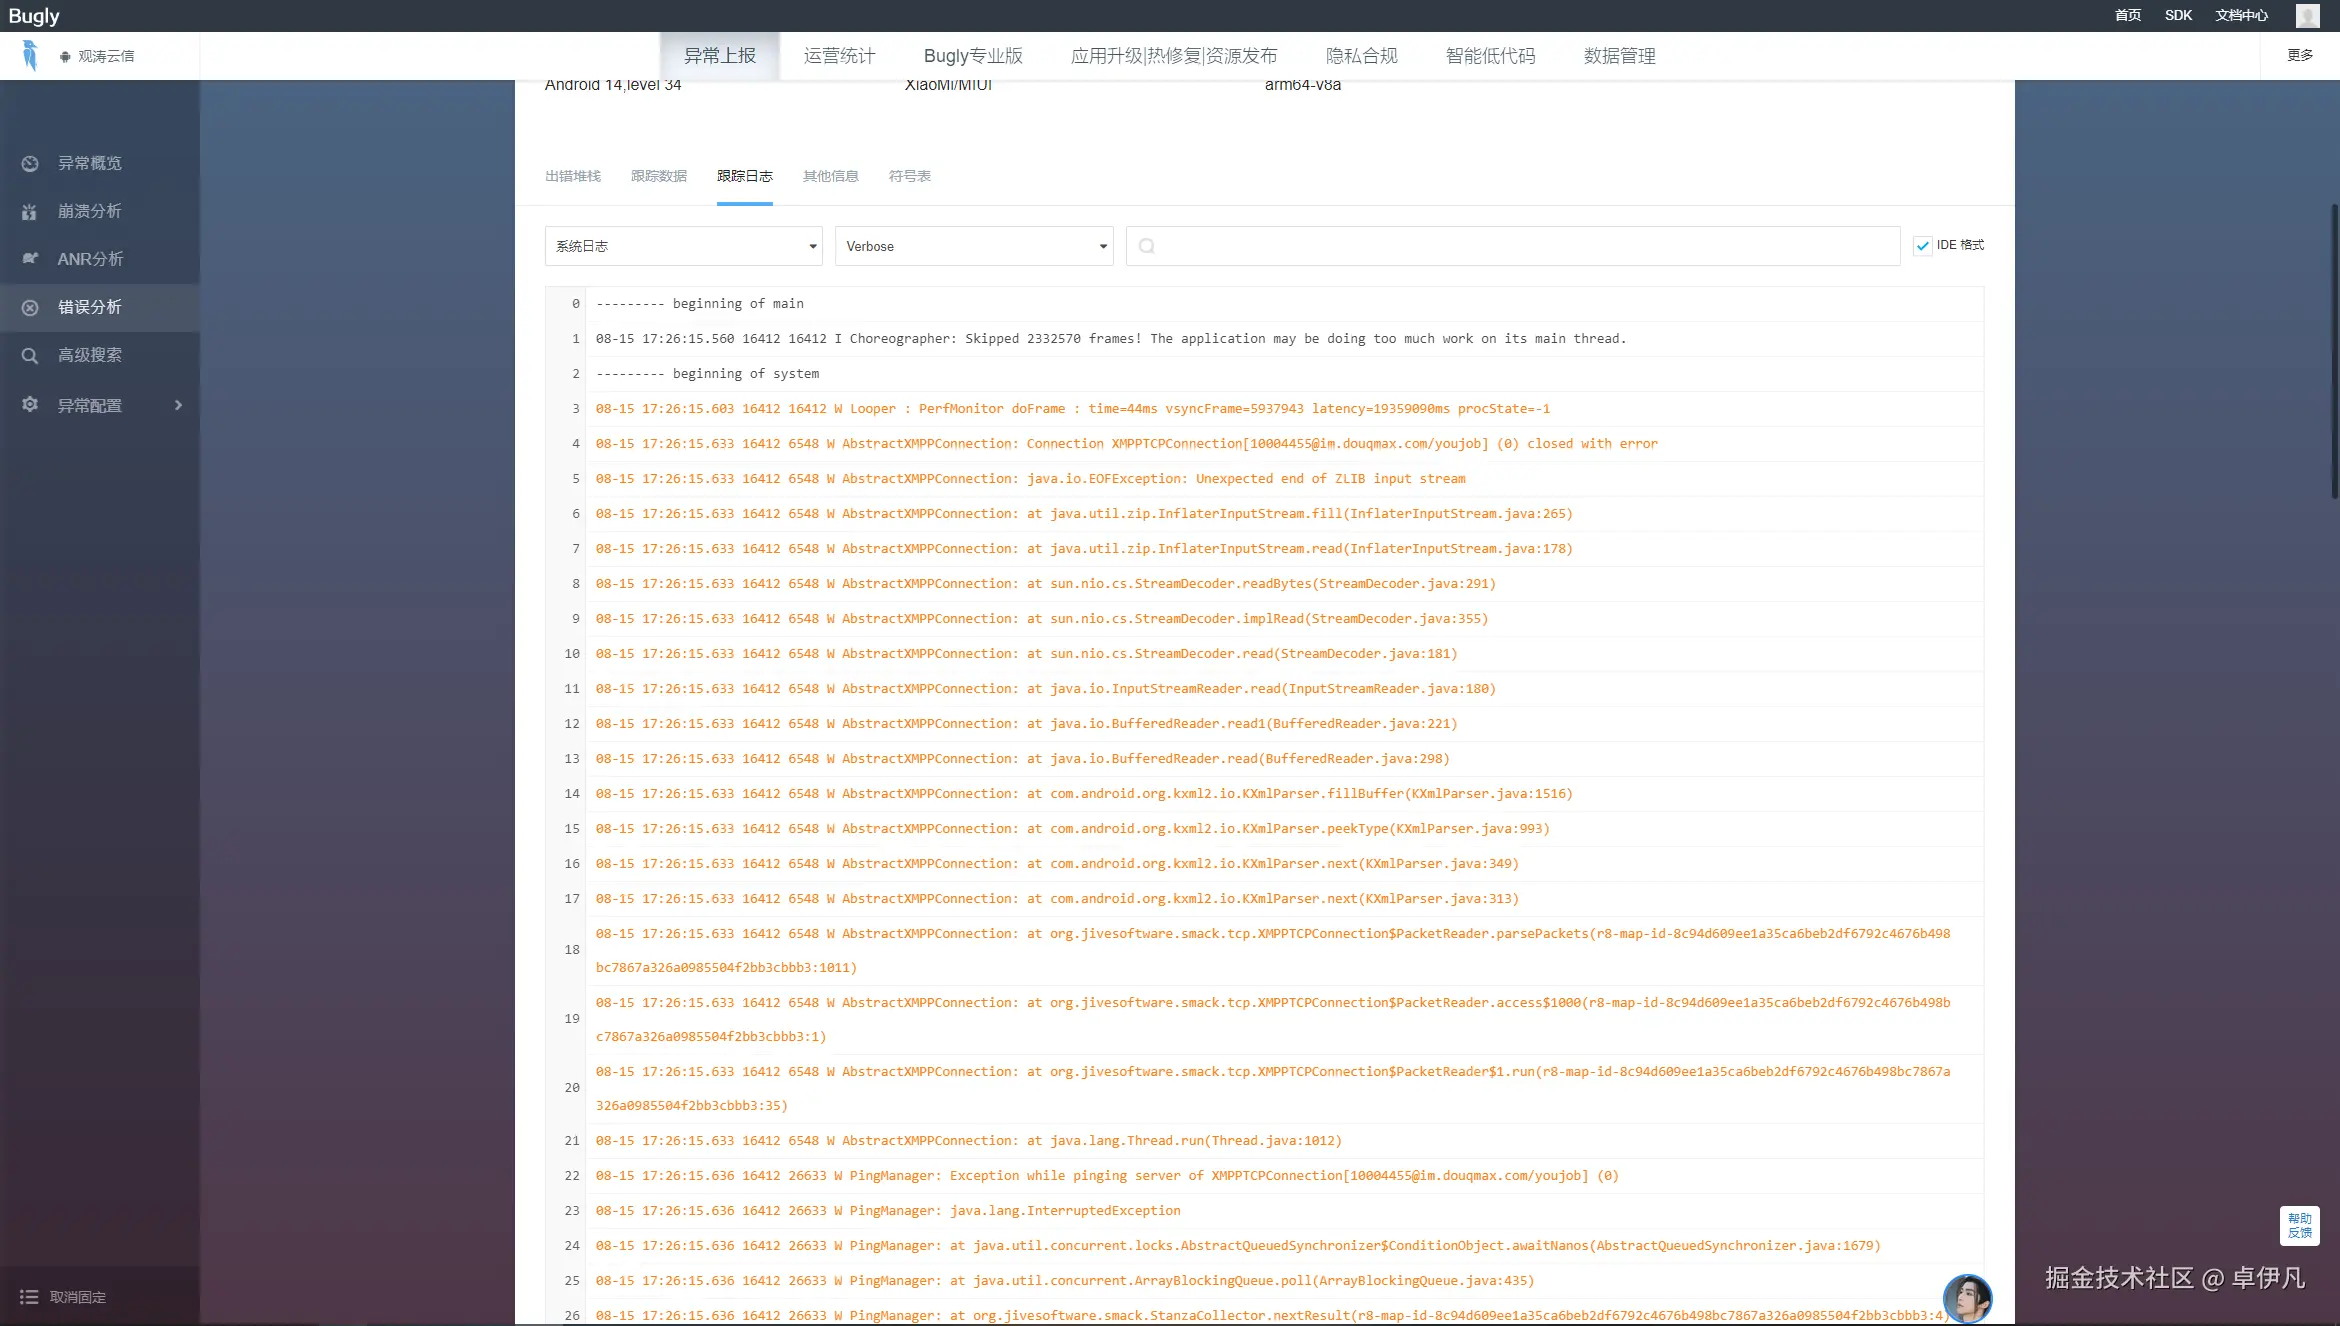This screenshot has width=2340, height=1326.
Task: Switch to the 出错堆栈 tab
Action: (573, 176)
